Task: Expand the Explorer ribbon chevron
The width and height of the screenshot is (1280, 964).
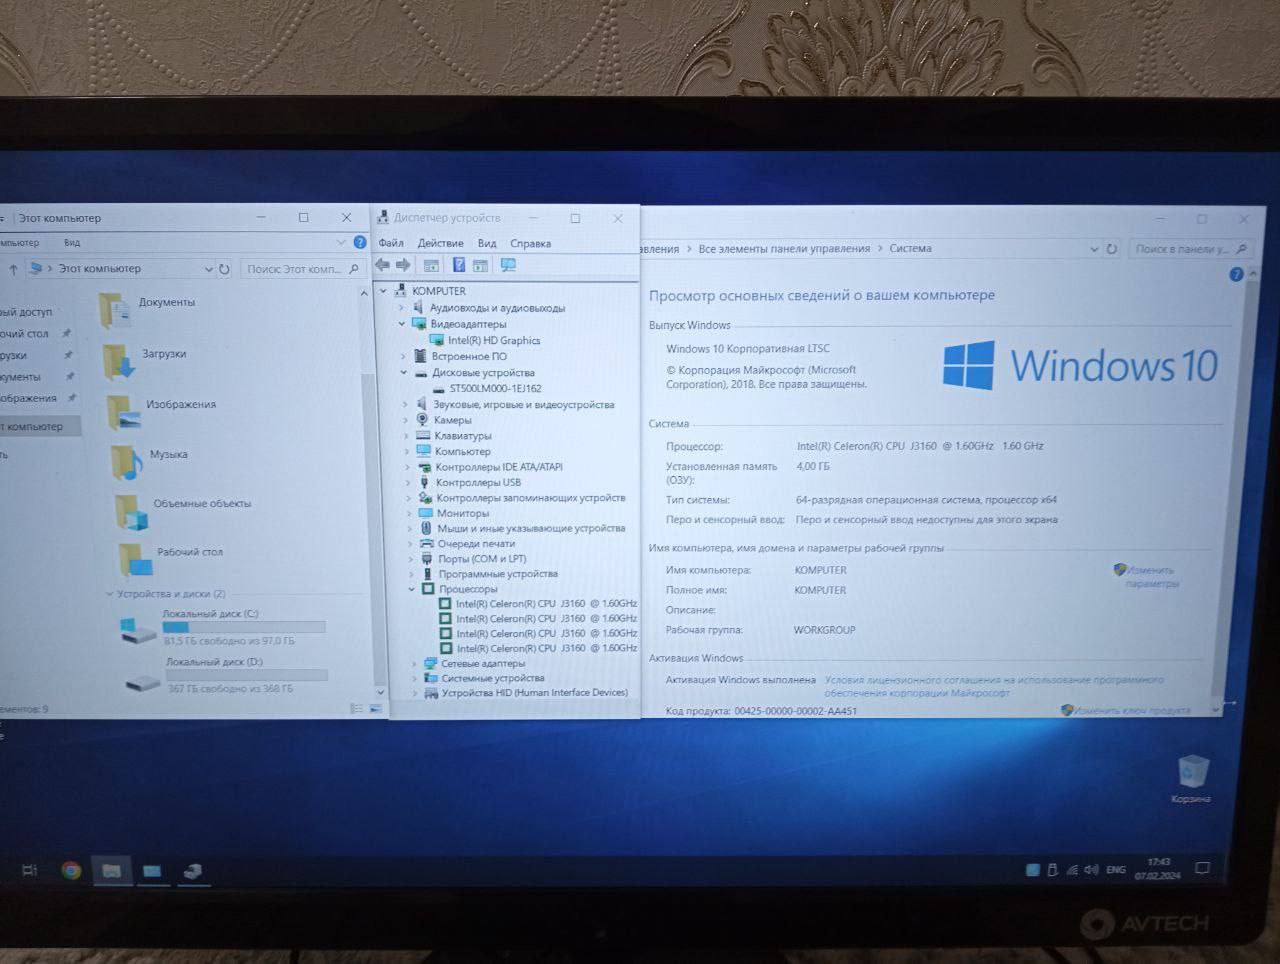Action: click(x=340, y=242)
